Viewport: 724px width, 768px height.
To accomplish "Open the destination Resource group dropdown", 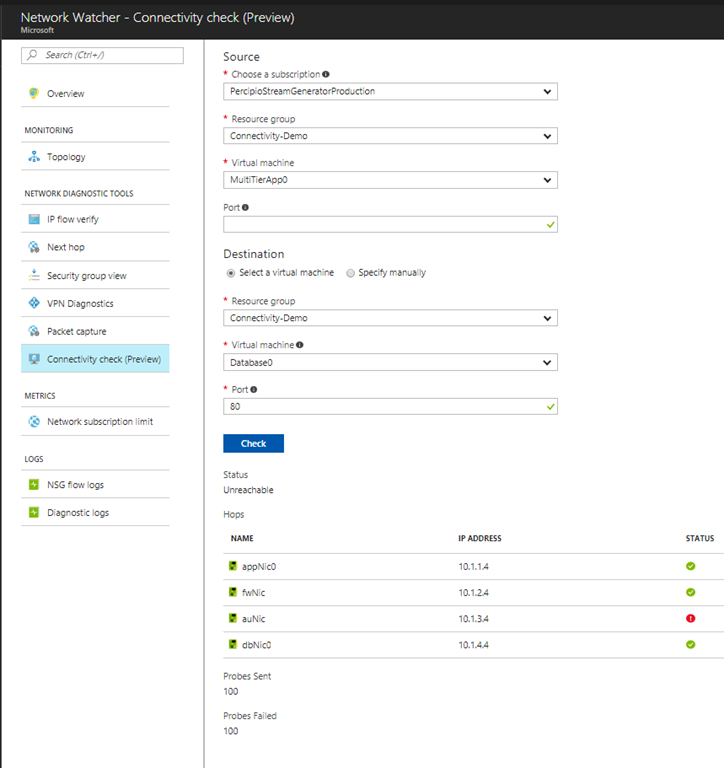I will coord(390,318).
